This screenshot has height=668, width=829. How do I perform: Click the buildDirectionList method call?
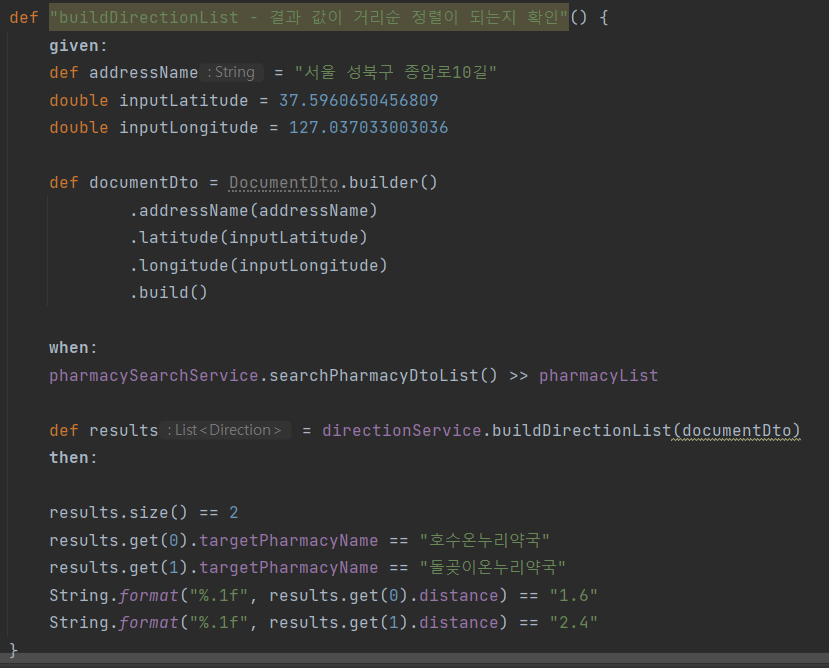tap(582, 431)
